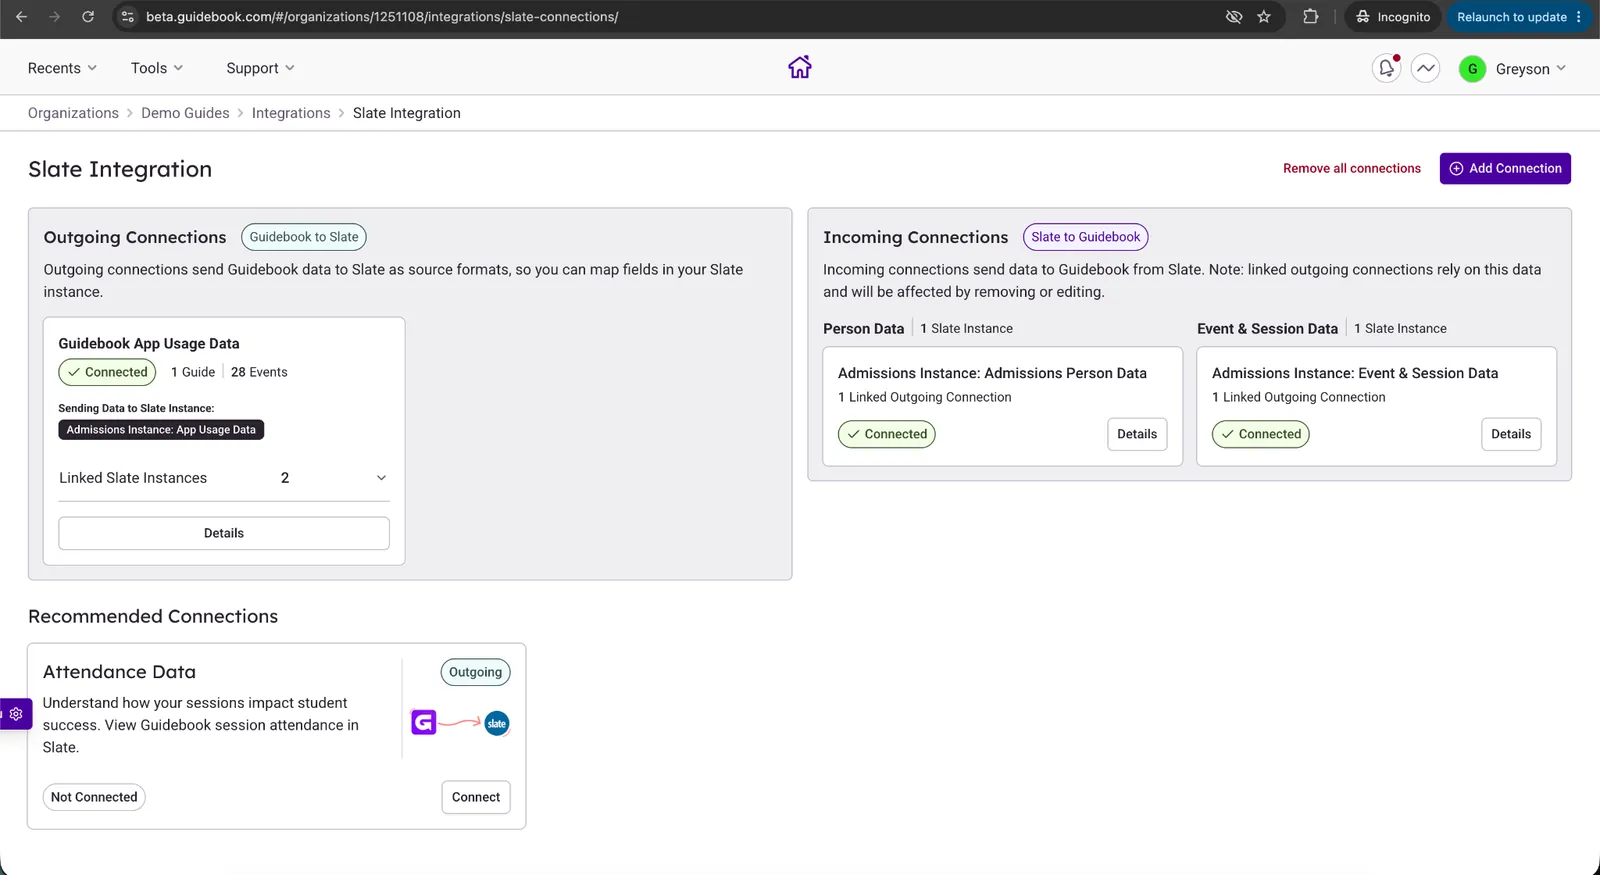Click the Incognito indicator
This screenshot has width=1600, height=875.
click(1392, 17)
